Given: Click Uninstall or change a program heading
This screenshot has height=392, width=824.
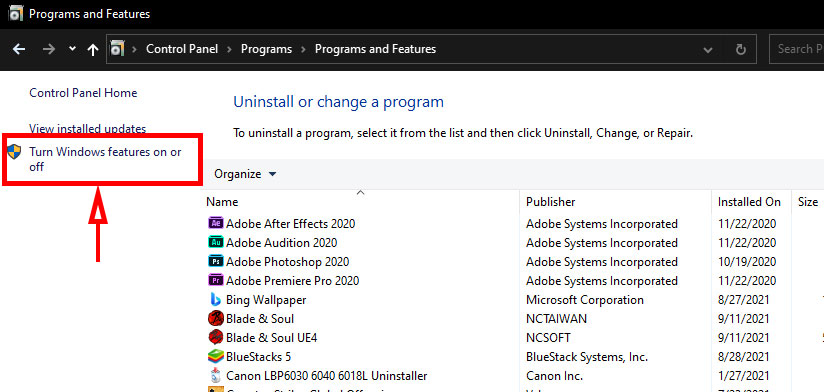Looking at the screenshot, I should tap(338, 101).
